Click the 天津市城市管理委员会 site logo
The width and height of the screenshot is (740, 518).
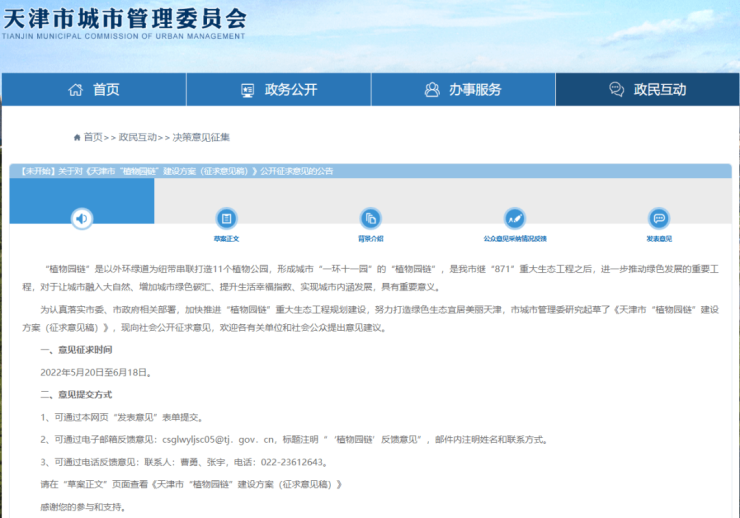(x=124, y=22)
